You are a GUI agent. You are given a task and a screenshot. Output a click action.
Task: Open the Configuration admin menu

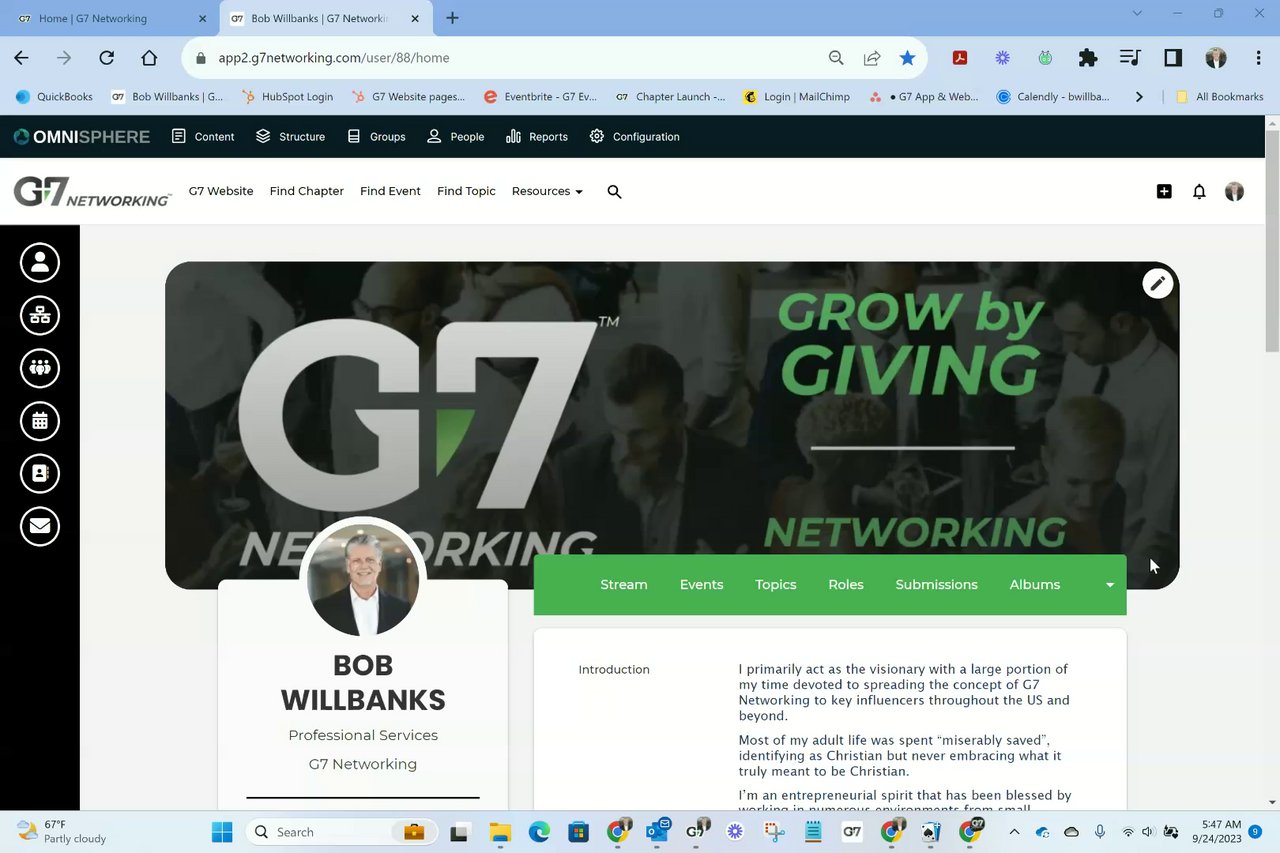[x=634, y=137]
